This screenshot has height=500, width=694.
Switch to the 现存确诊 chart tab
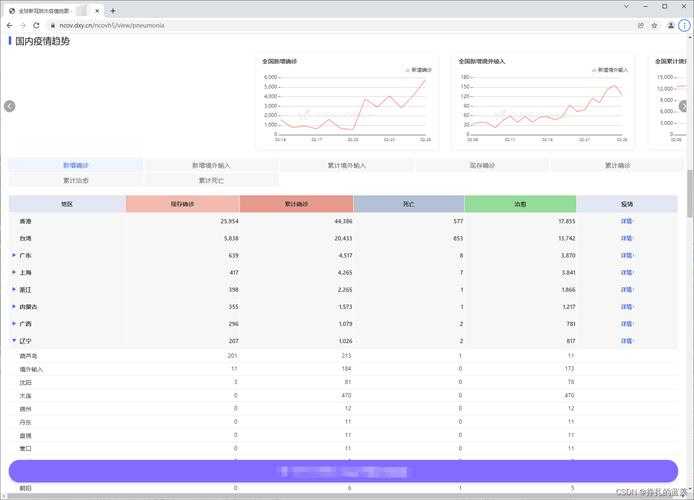(482, 165)
